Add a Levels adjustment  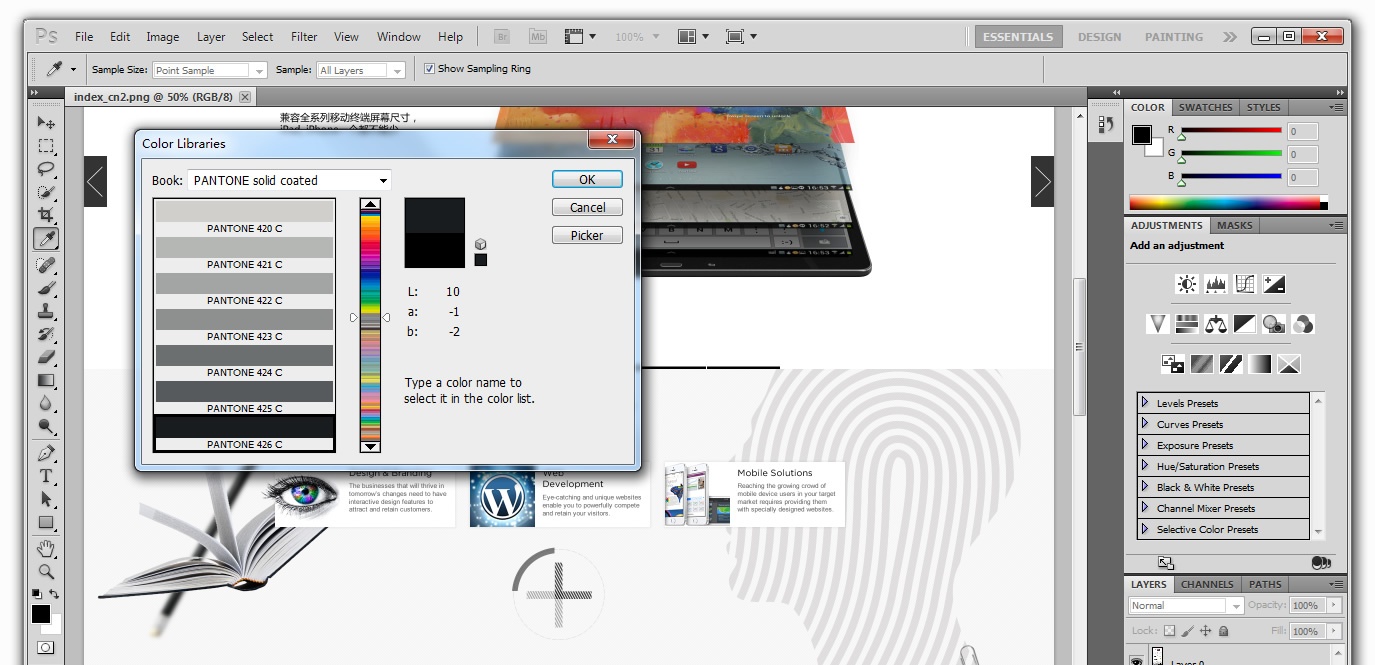[x=1216, y=285]
